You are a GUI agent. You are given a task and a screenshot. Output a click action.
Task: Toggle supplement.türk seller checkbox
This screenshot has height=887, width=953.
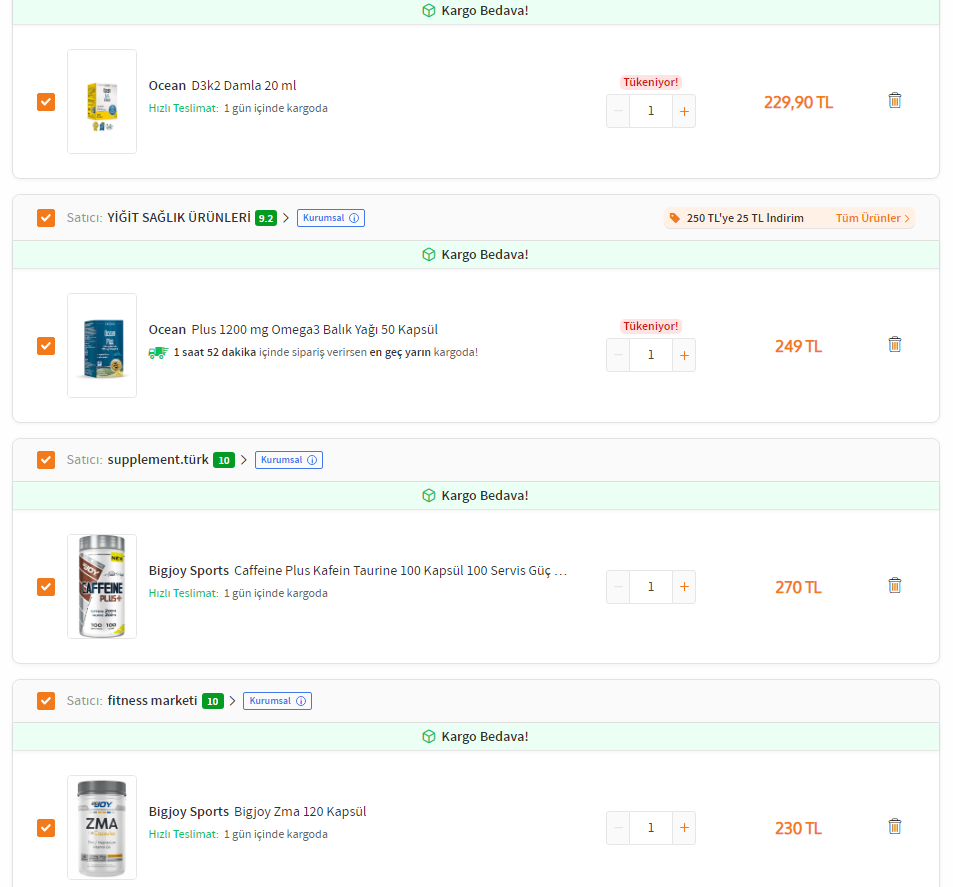[x=46, y=460]
